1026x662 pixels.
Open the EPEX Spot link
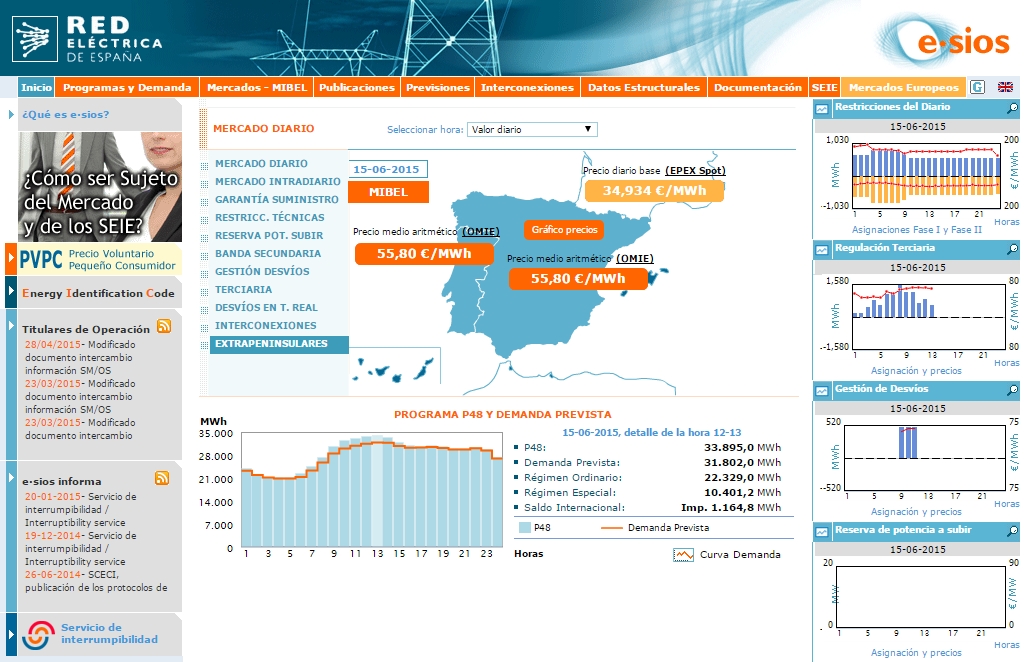click(695, 171)
